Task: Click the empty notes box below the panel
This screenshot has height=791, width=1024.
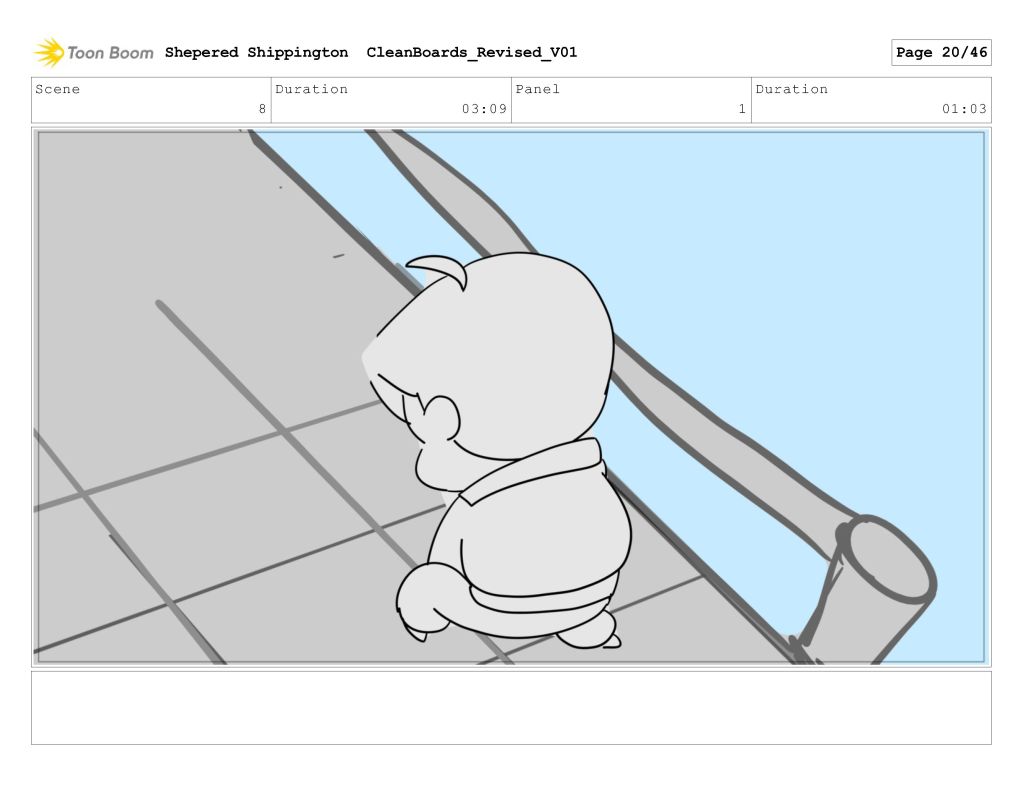Action: point(511,707)
